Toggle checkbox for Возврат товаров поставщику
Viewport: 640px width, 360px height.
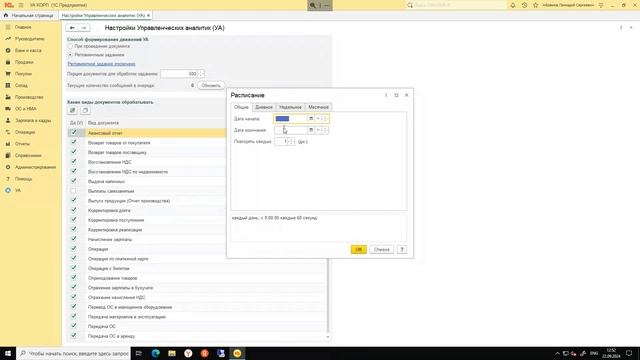coord(73,152)
